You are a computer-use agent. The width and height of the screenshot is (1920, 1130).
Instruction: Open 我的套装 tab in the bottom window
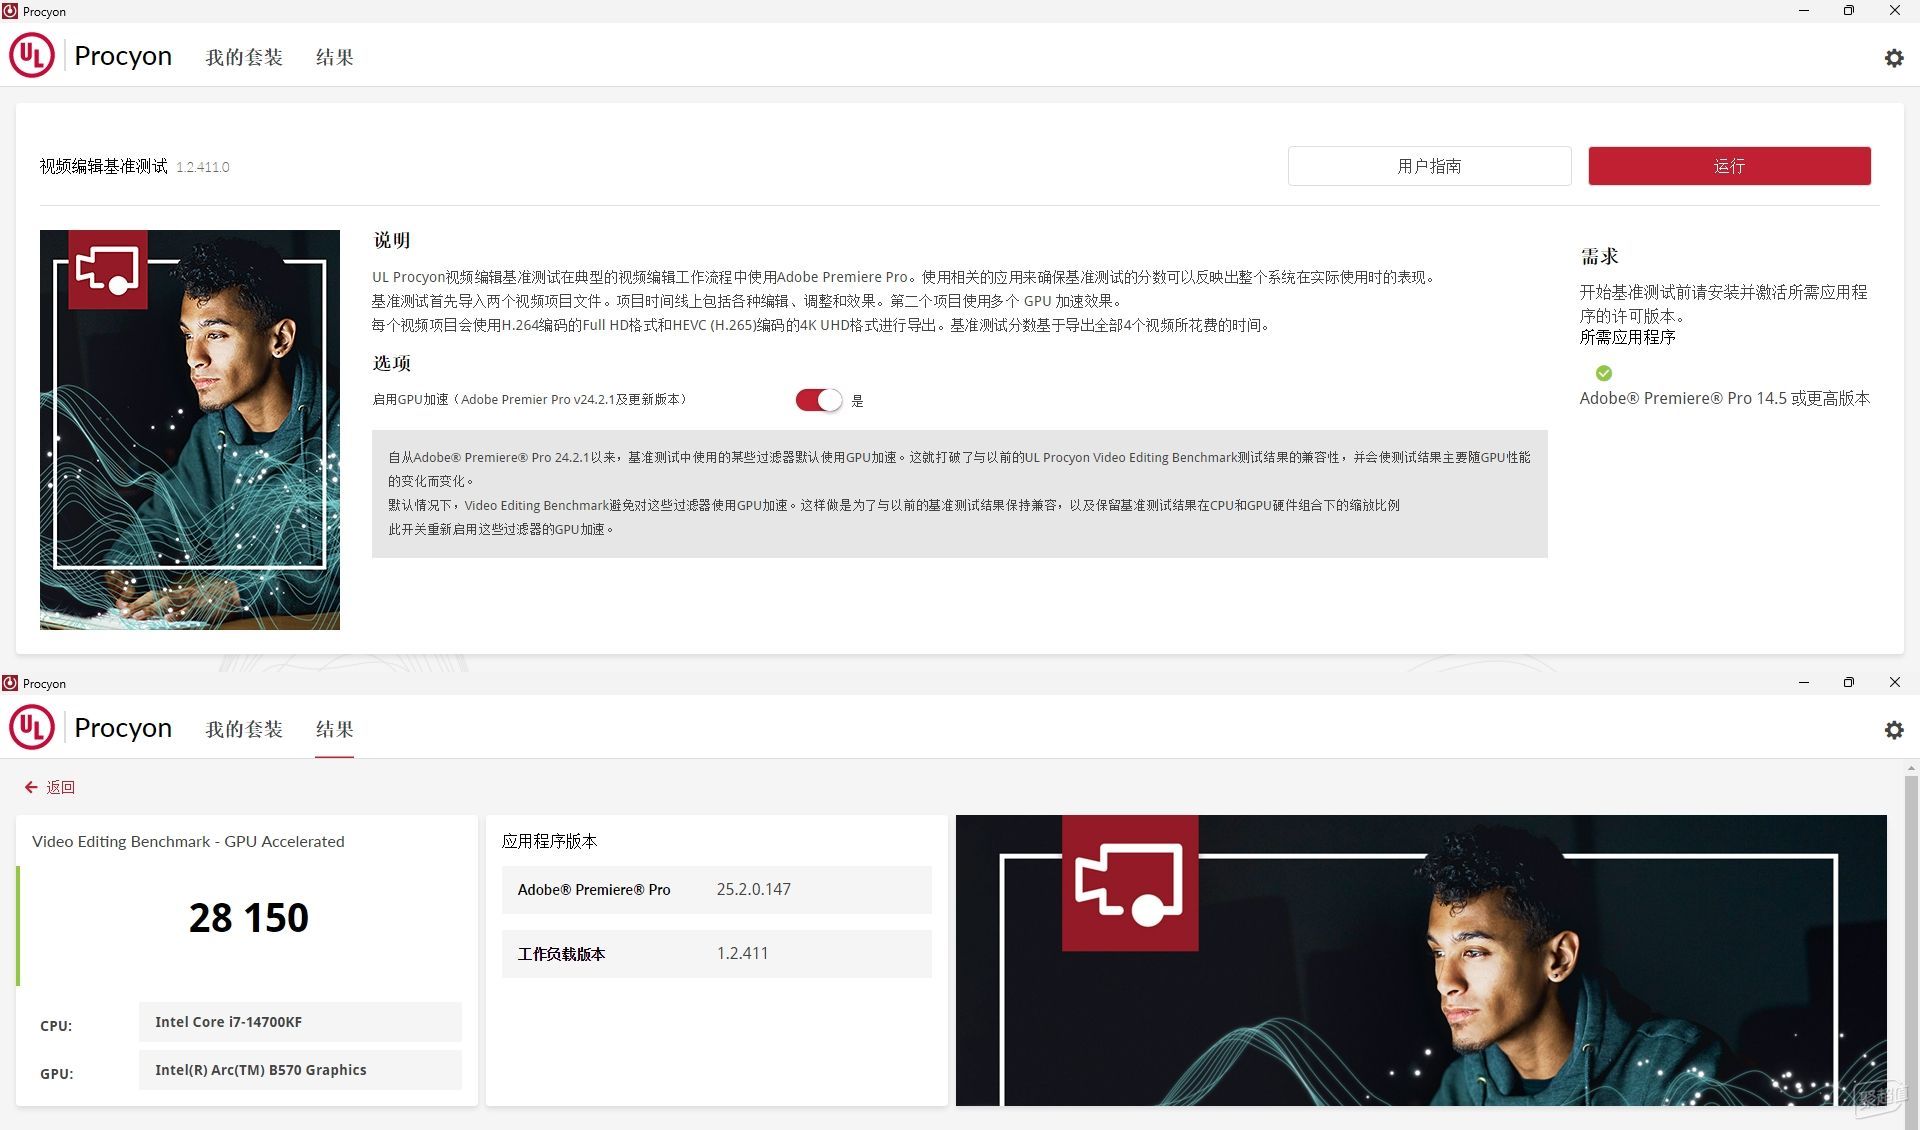[x=244, y=729]
